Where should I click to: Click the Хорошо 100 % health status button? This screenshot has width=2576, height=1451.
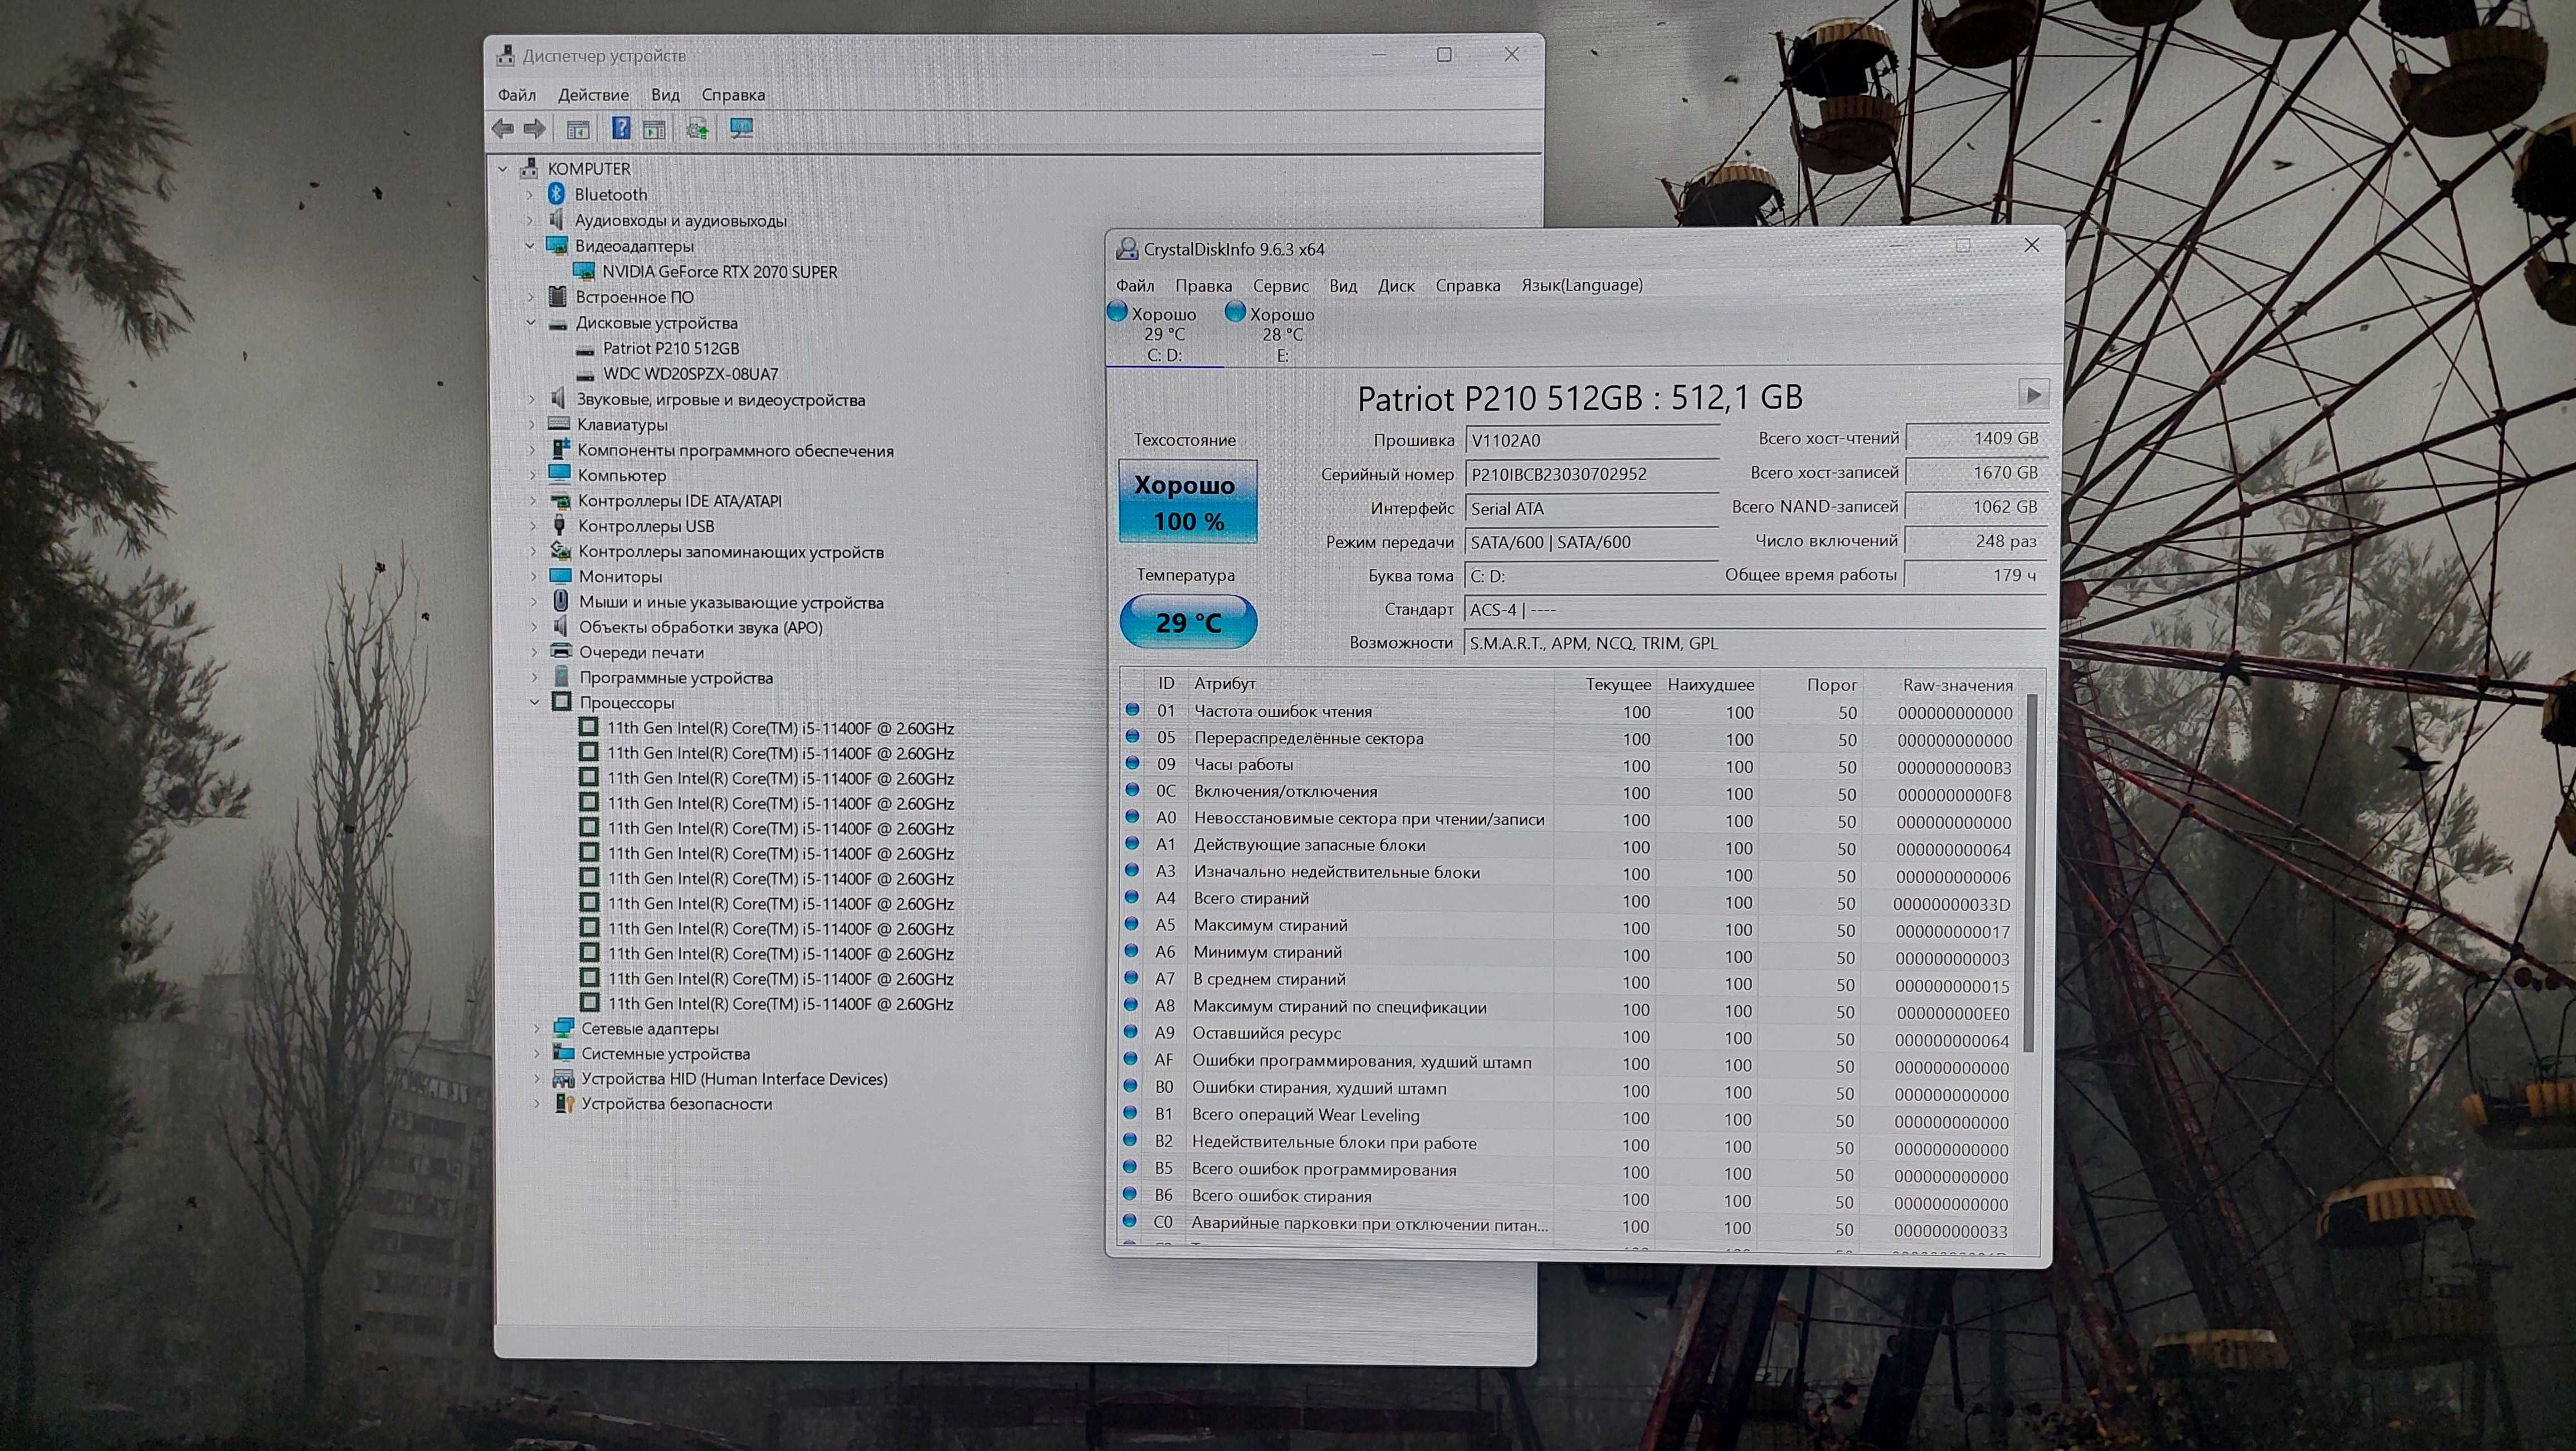1188,501
